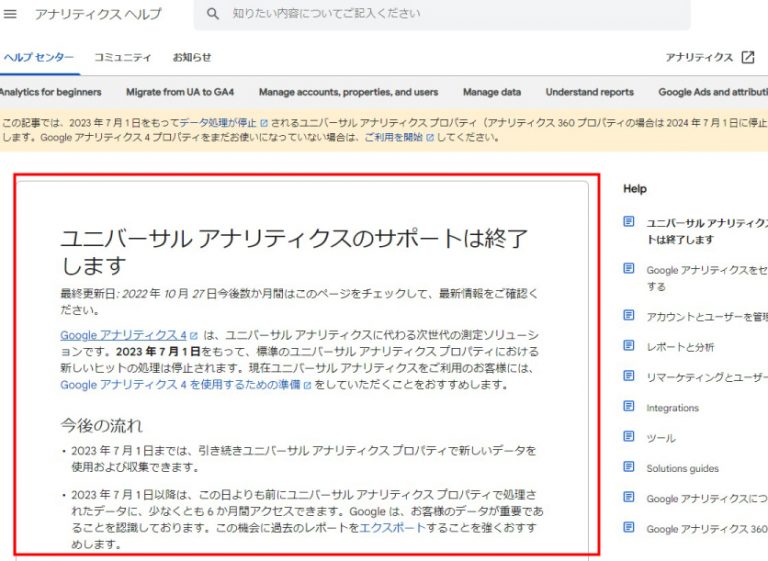Click the 今後の流れ subheading
Viewport: 768px width, 561px height.
tap(101, 425)
